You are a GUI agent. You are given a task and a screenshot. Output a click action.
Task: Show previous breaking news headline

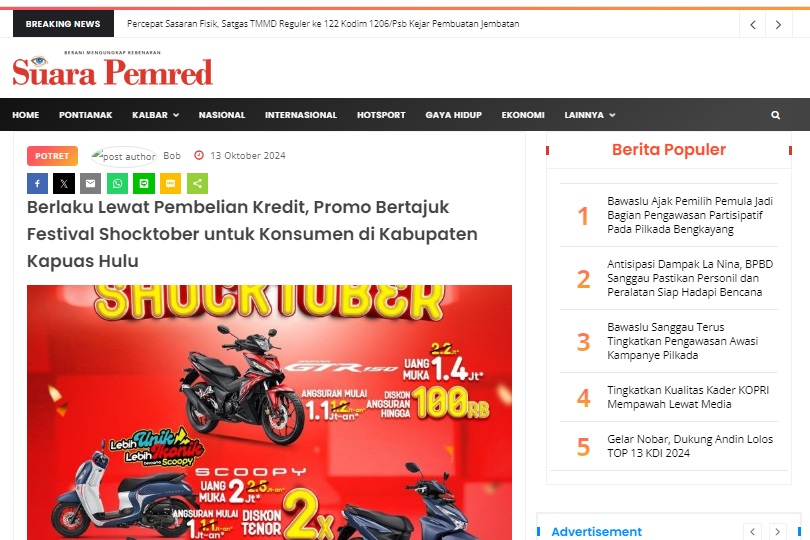[x=753, y=24]
